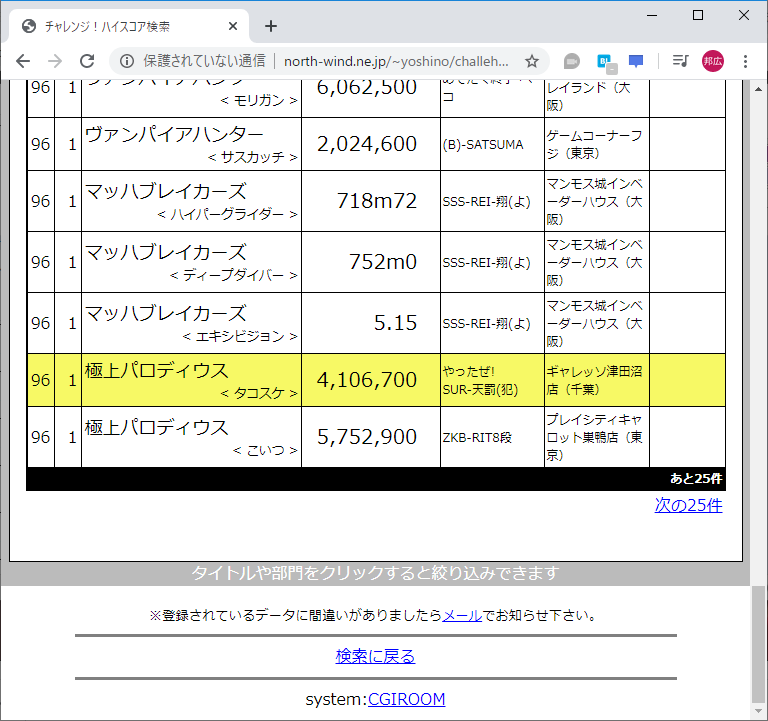The height and width of the screenshot is (721, 768).
Task: Open the blue B! bookmark extension
Action: coord(606,62)
